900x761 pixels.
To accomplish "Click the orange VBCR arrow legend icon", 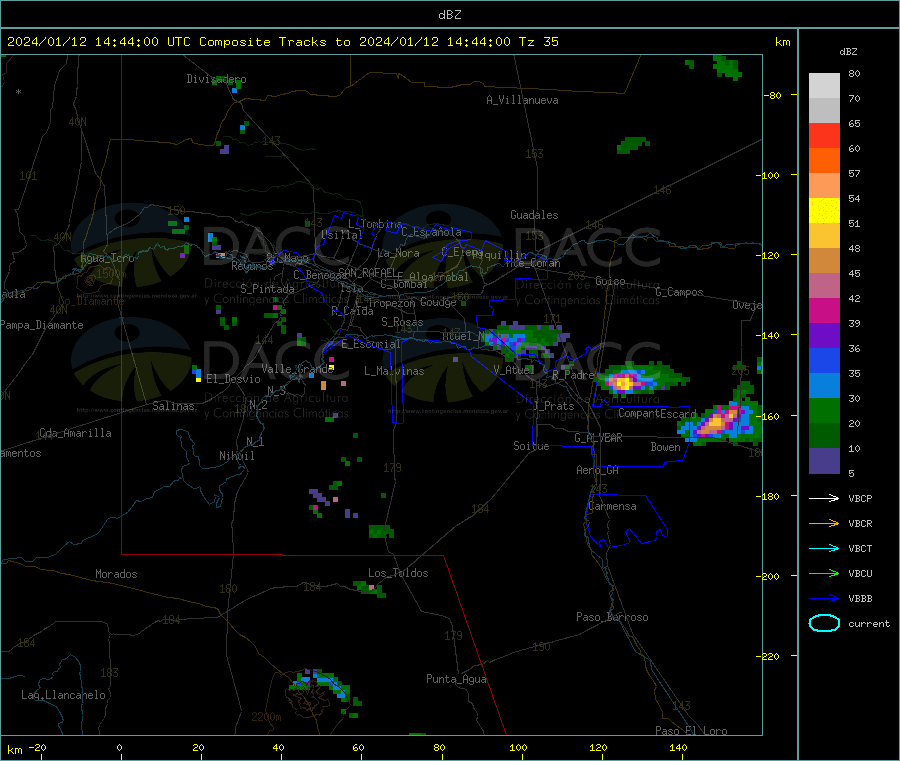I will point(824,523).
